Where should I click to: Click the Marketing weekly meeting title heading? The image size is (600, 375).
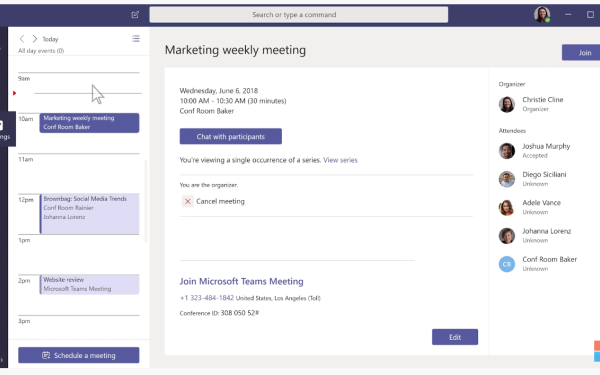[235, 50]
